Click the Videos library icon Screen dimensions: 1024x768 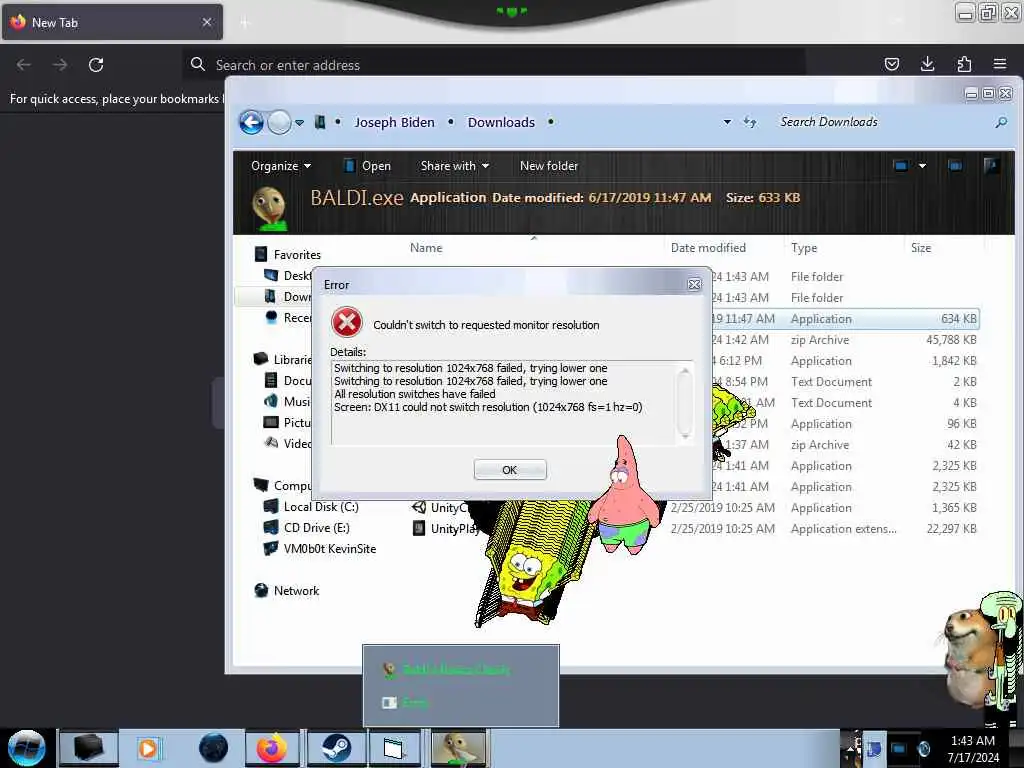271,443
